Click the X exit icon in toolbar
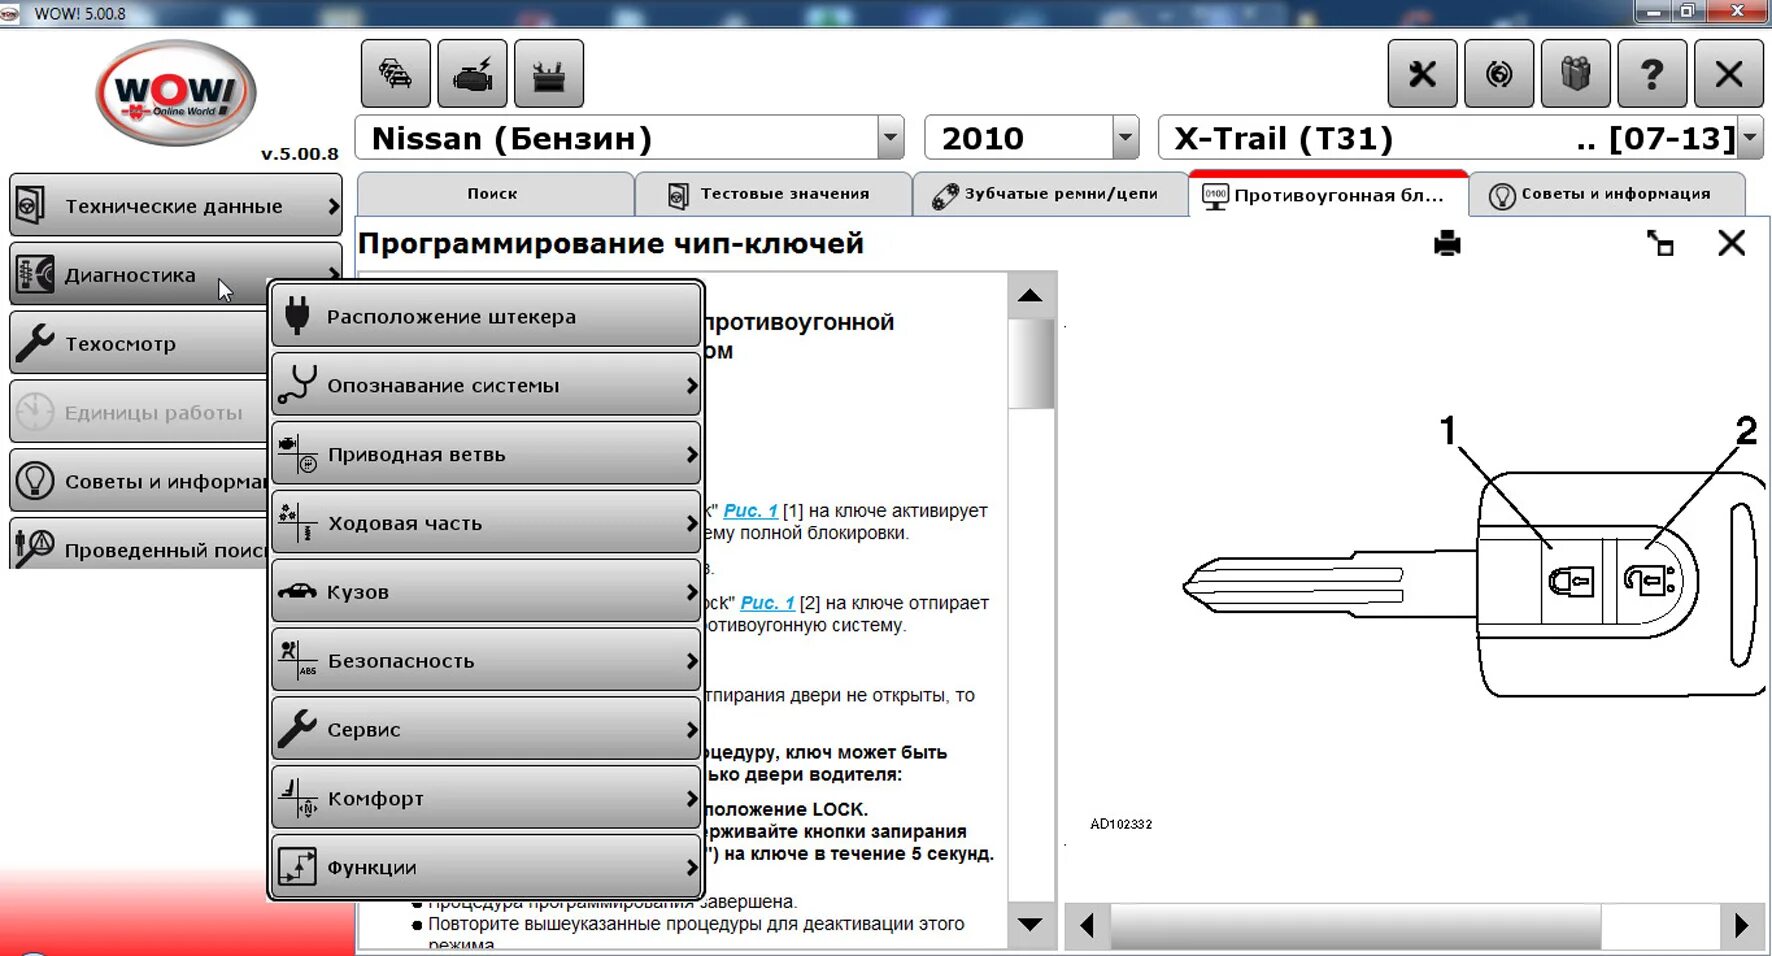This screenshot has width=1772, height=956. pos(1729,73)
